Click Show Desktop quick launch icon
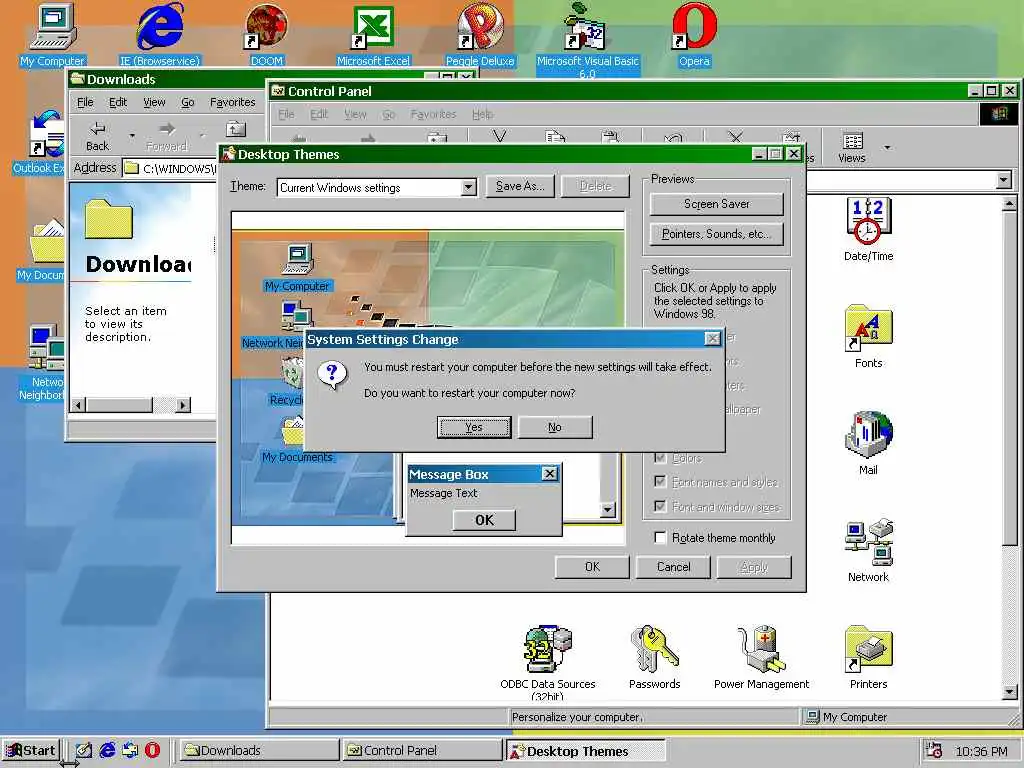The image size is (1024, 768). click(84, 750)
